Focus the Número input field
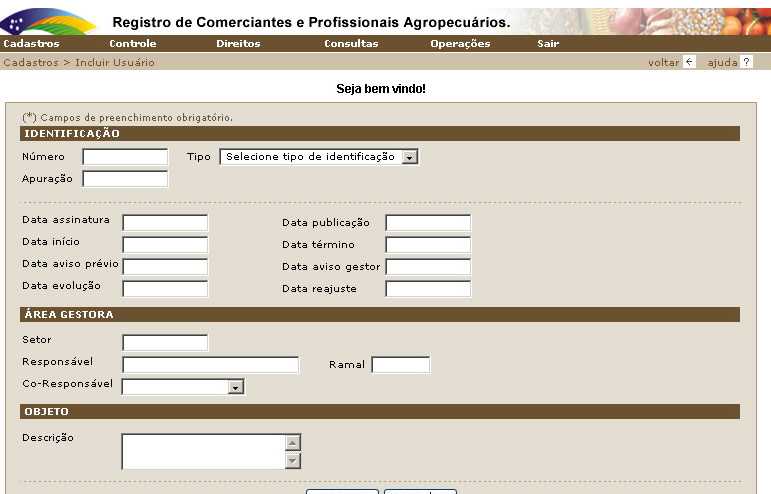 click(x=125, y=157)
